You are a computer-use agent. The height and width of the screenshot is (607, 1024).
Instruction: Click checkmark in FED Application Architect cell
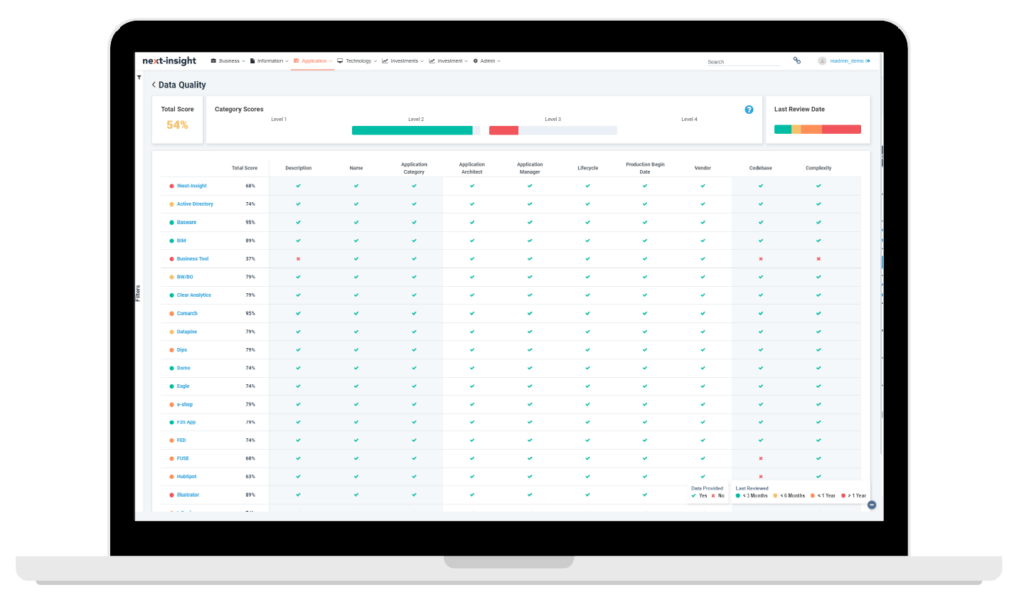(x=472, y=440)
